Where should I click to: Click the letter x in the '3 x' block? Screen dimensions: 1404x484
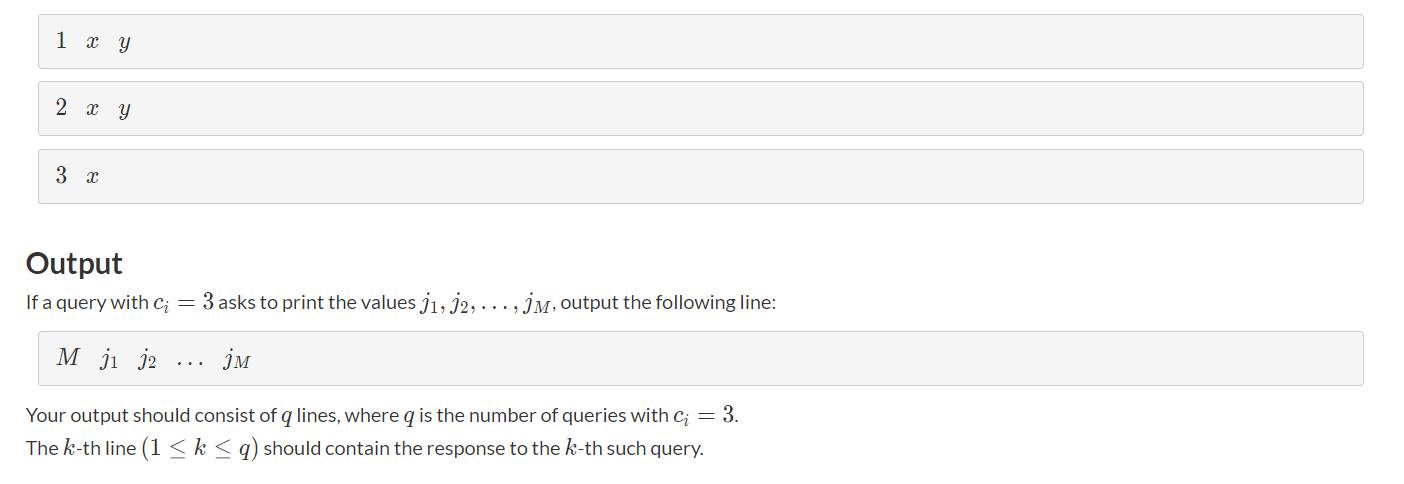92,177
